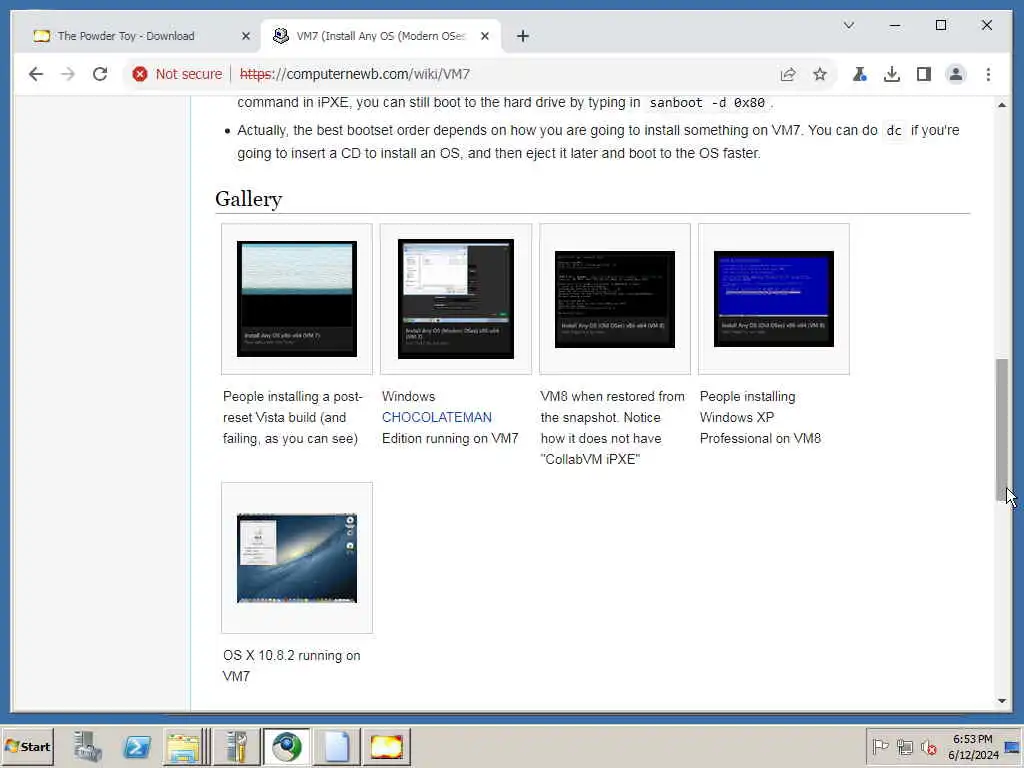Bookmark this page with the star
Screen dimensions: 1024x768
coord(820,74)
